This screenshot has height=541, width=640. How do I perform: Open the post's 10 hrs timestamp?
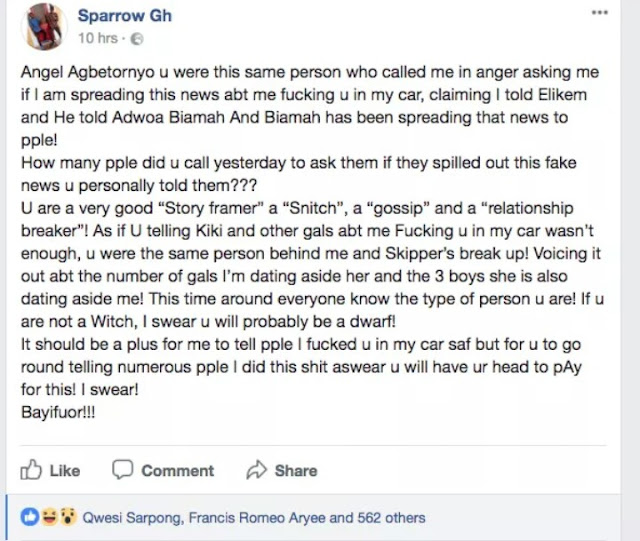tap(98, 38)
